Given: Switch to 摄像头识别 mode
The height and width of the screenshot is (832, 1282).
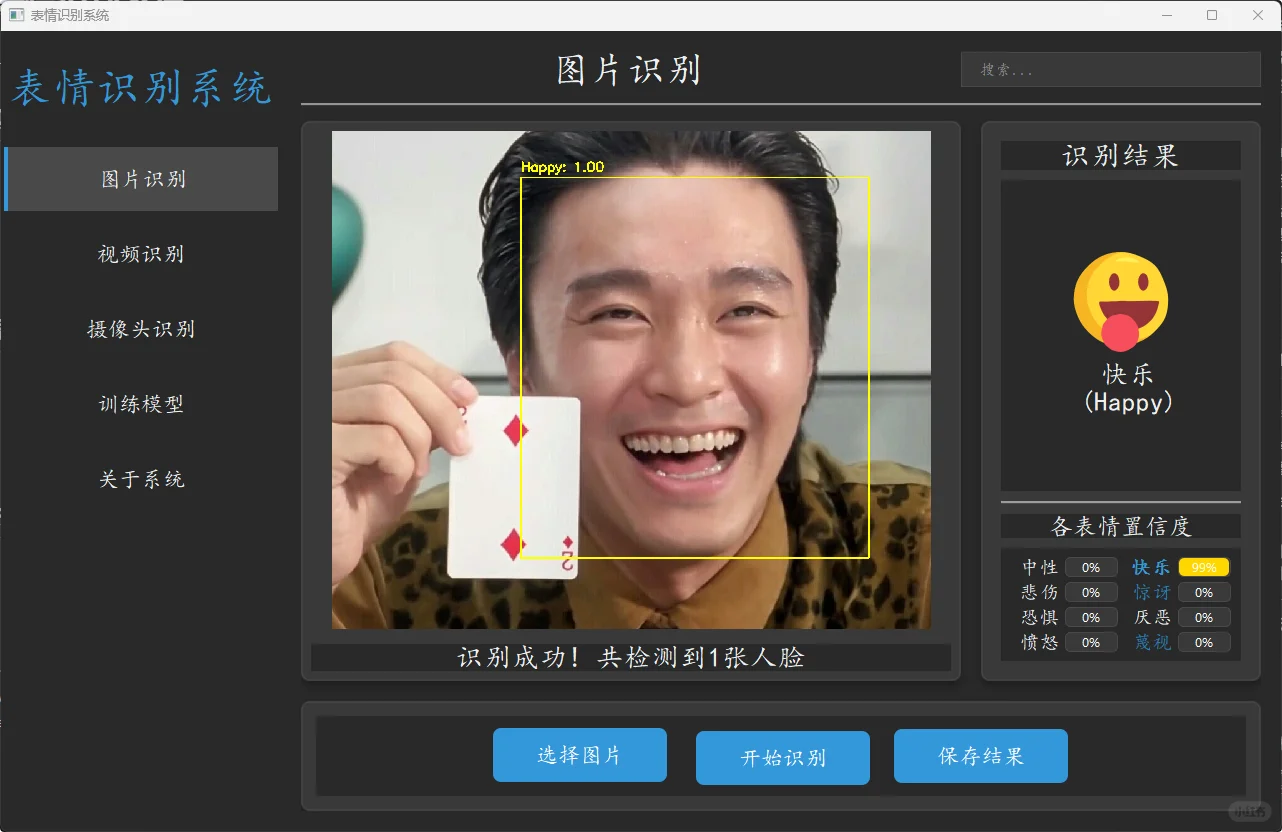Looking at the screenshot, I should pyautogui.click(x=140, y=329).
